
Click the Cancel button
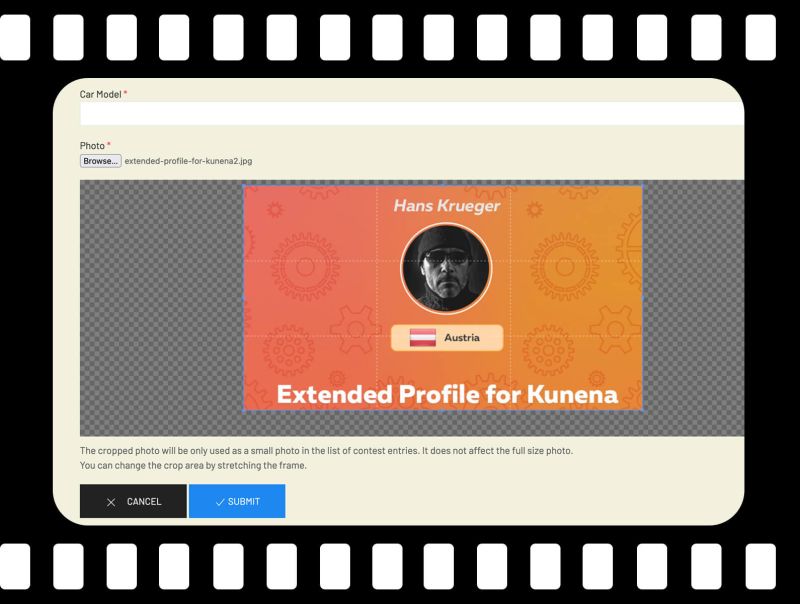click(x=133, y=501)
